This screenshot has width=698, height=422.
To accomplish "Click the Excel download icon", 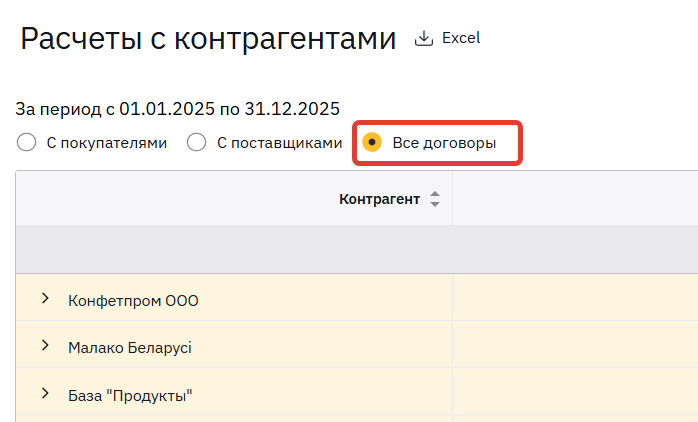I will tap(424, 38).
